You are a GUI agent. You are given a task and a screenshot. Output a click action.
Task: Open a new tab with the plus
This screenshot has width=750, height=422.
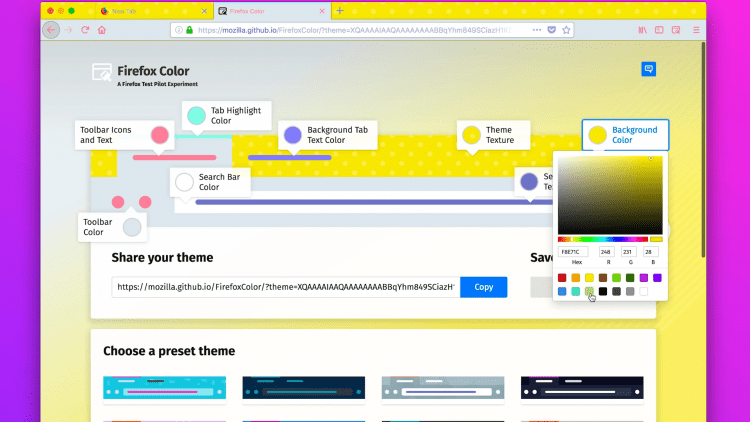(x=340, y=11)
